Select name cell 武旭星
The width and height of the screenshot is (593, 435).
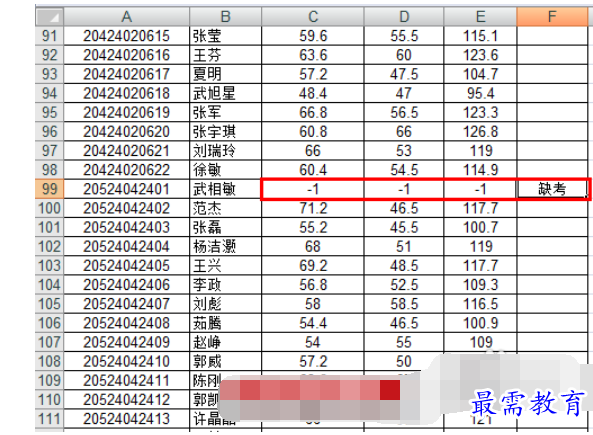click(x=225, y=93)
